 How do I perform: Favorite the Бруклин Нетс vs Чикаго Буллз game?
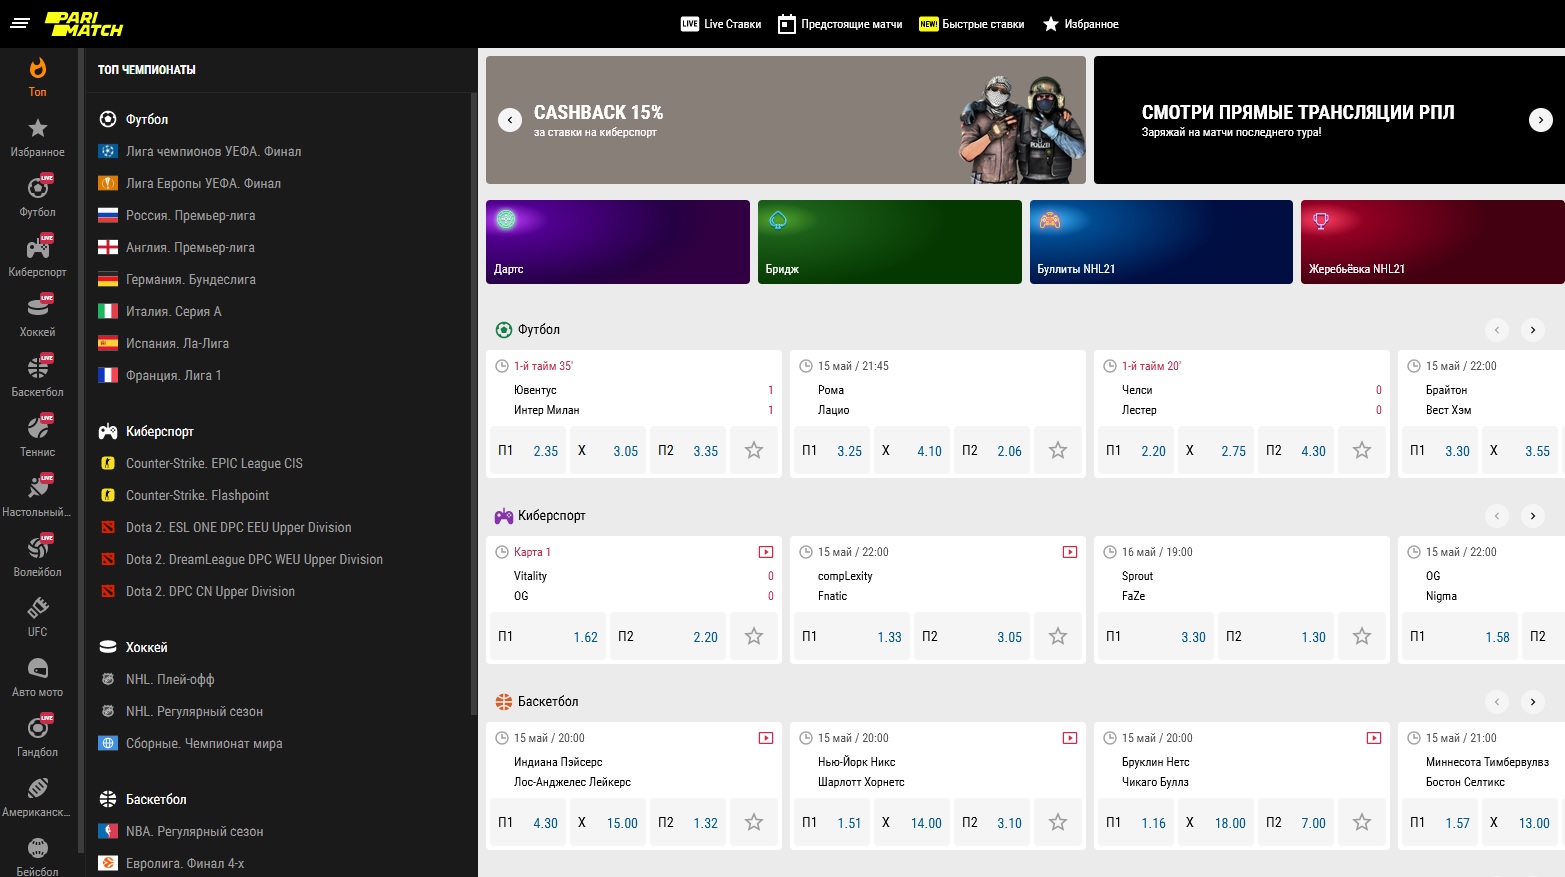[x=1362, y=823]
